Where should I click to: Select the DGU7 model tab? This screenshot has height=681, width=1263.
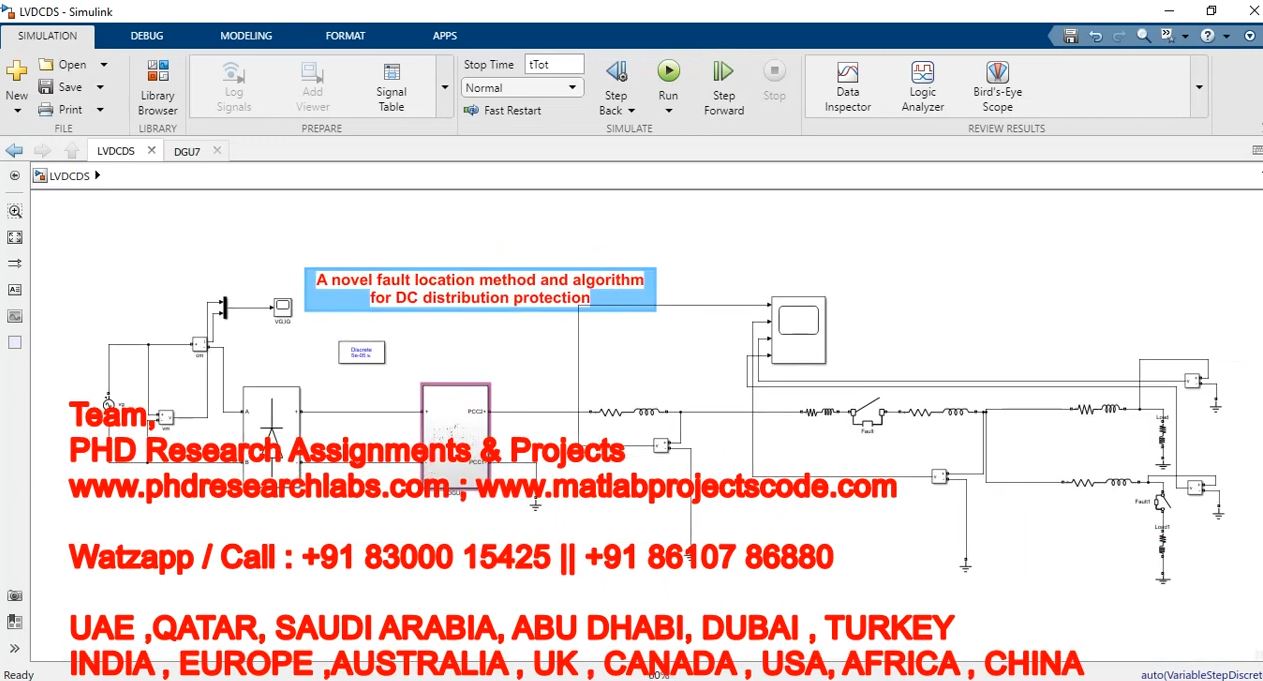[188, 151]
